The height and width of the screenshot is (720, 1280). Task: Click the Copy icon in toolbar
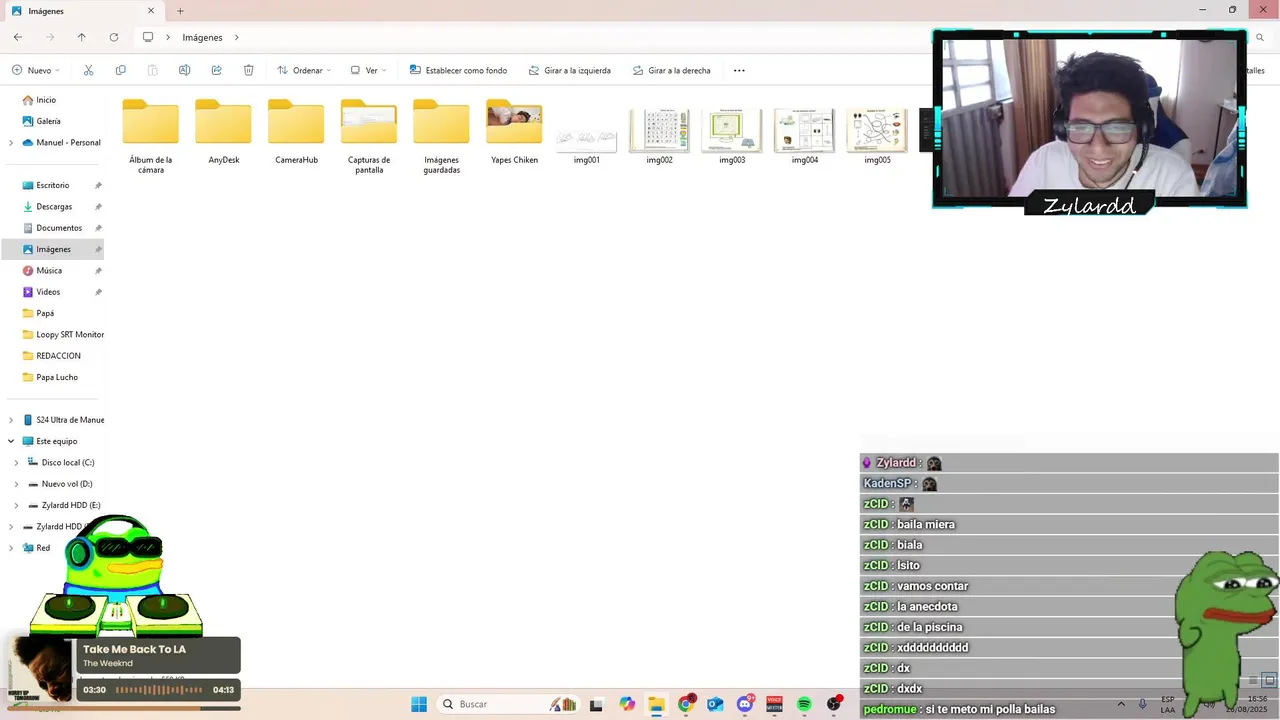click(x=121, y=70)
